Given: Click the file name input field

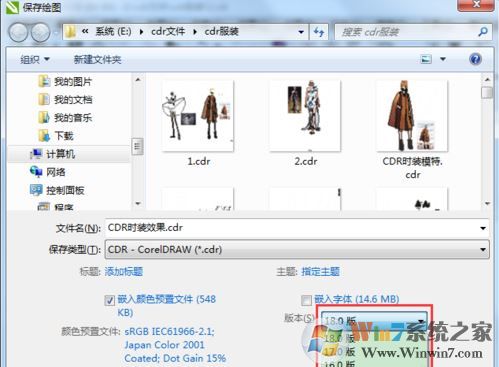Looking at the screenshot, I should point(293,228).
